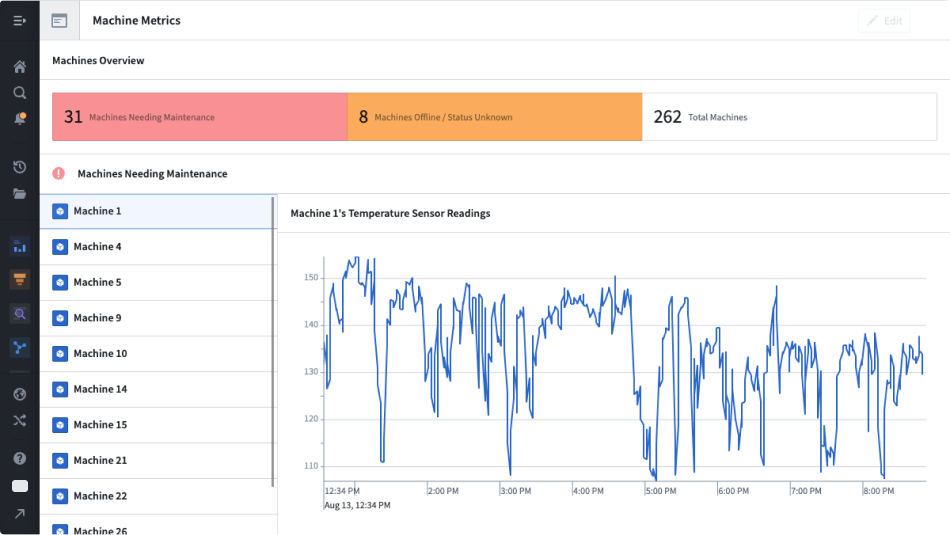This screenshot has width=950, height=535.
Task: Collapse the sidebar using the menu icon
Action: [19, 21]
